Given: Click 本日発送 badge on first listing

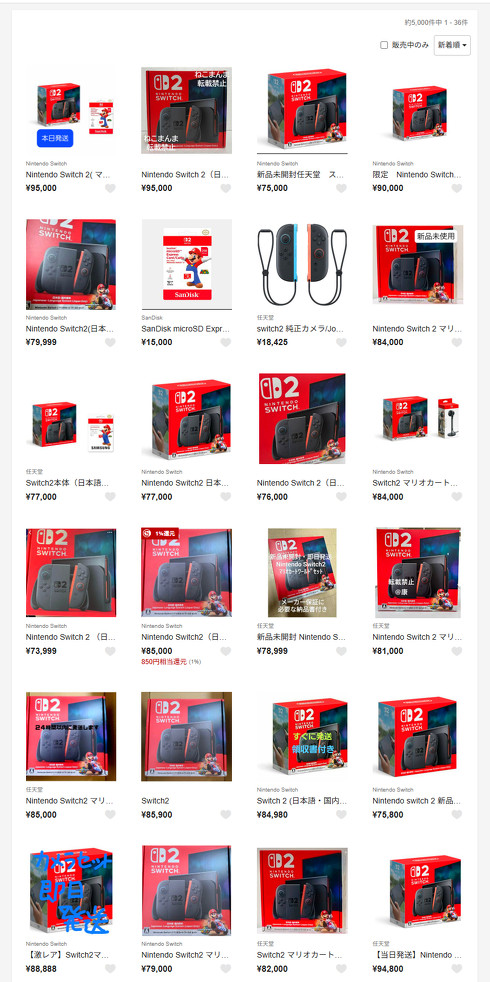Looking at the screenshot, I should click(x=55, y=138).
